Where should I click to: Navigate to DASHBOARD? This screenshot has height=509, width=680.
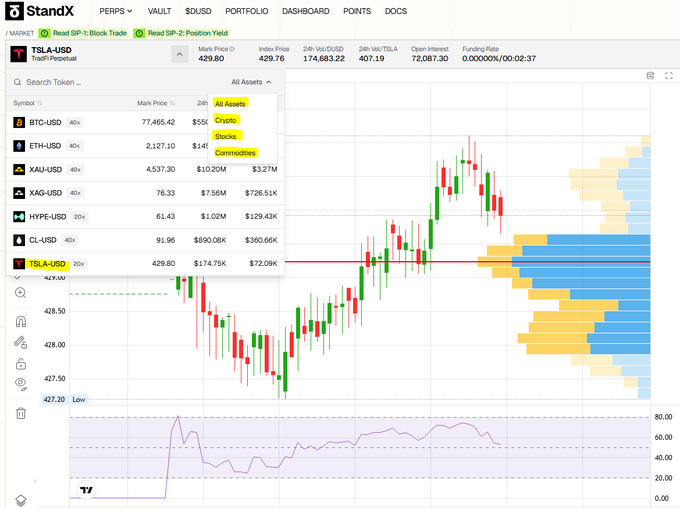[306, 11]
